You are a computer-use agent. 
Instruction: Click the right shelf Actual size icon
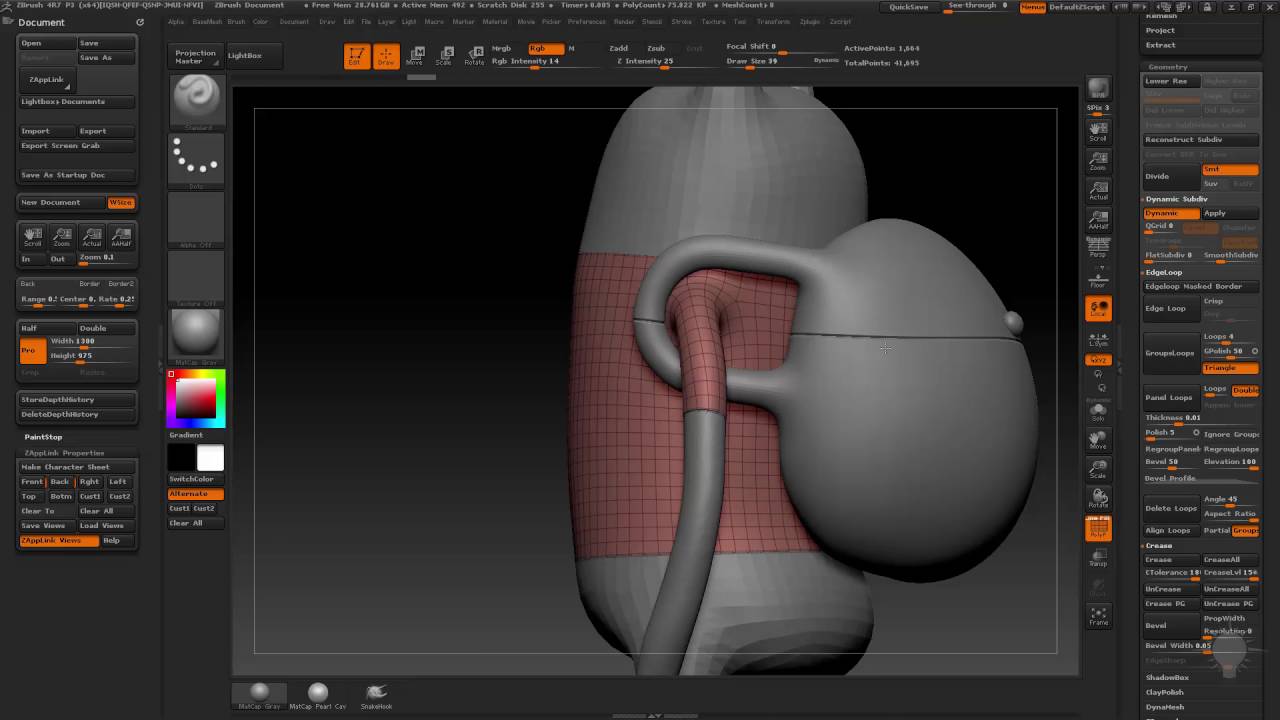click(1098, 190)
